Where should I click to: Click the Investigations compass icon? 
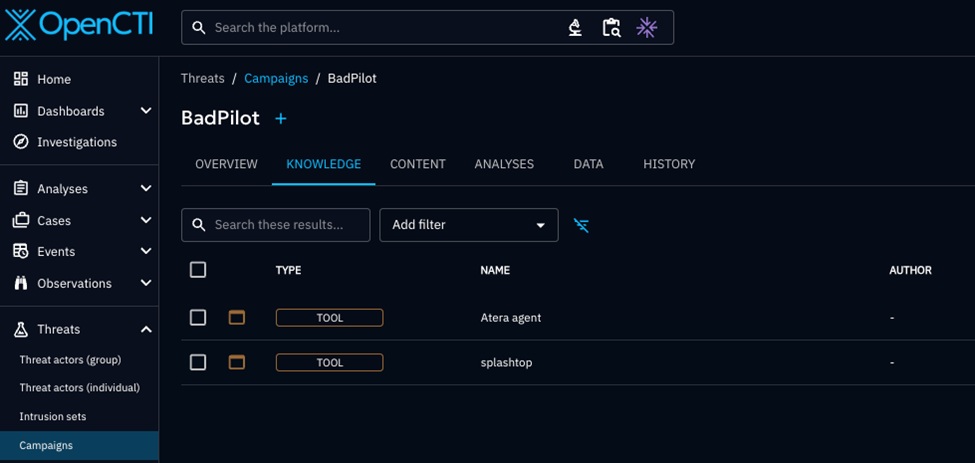(x=21, y=142)
